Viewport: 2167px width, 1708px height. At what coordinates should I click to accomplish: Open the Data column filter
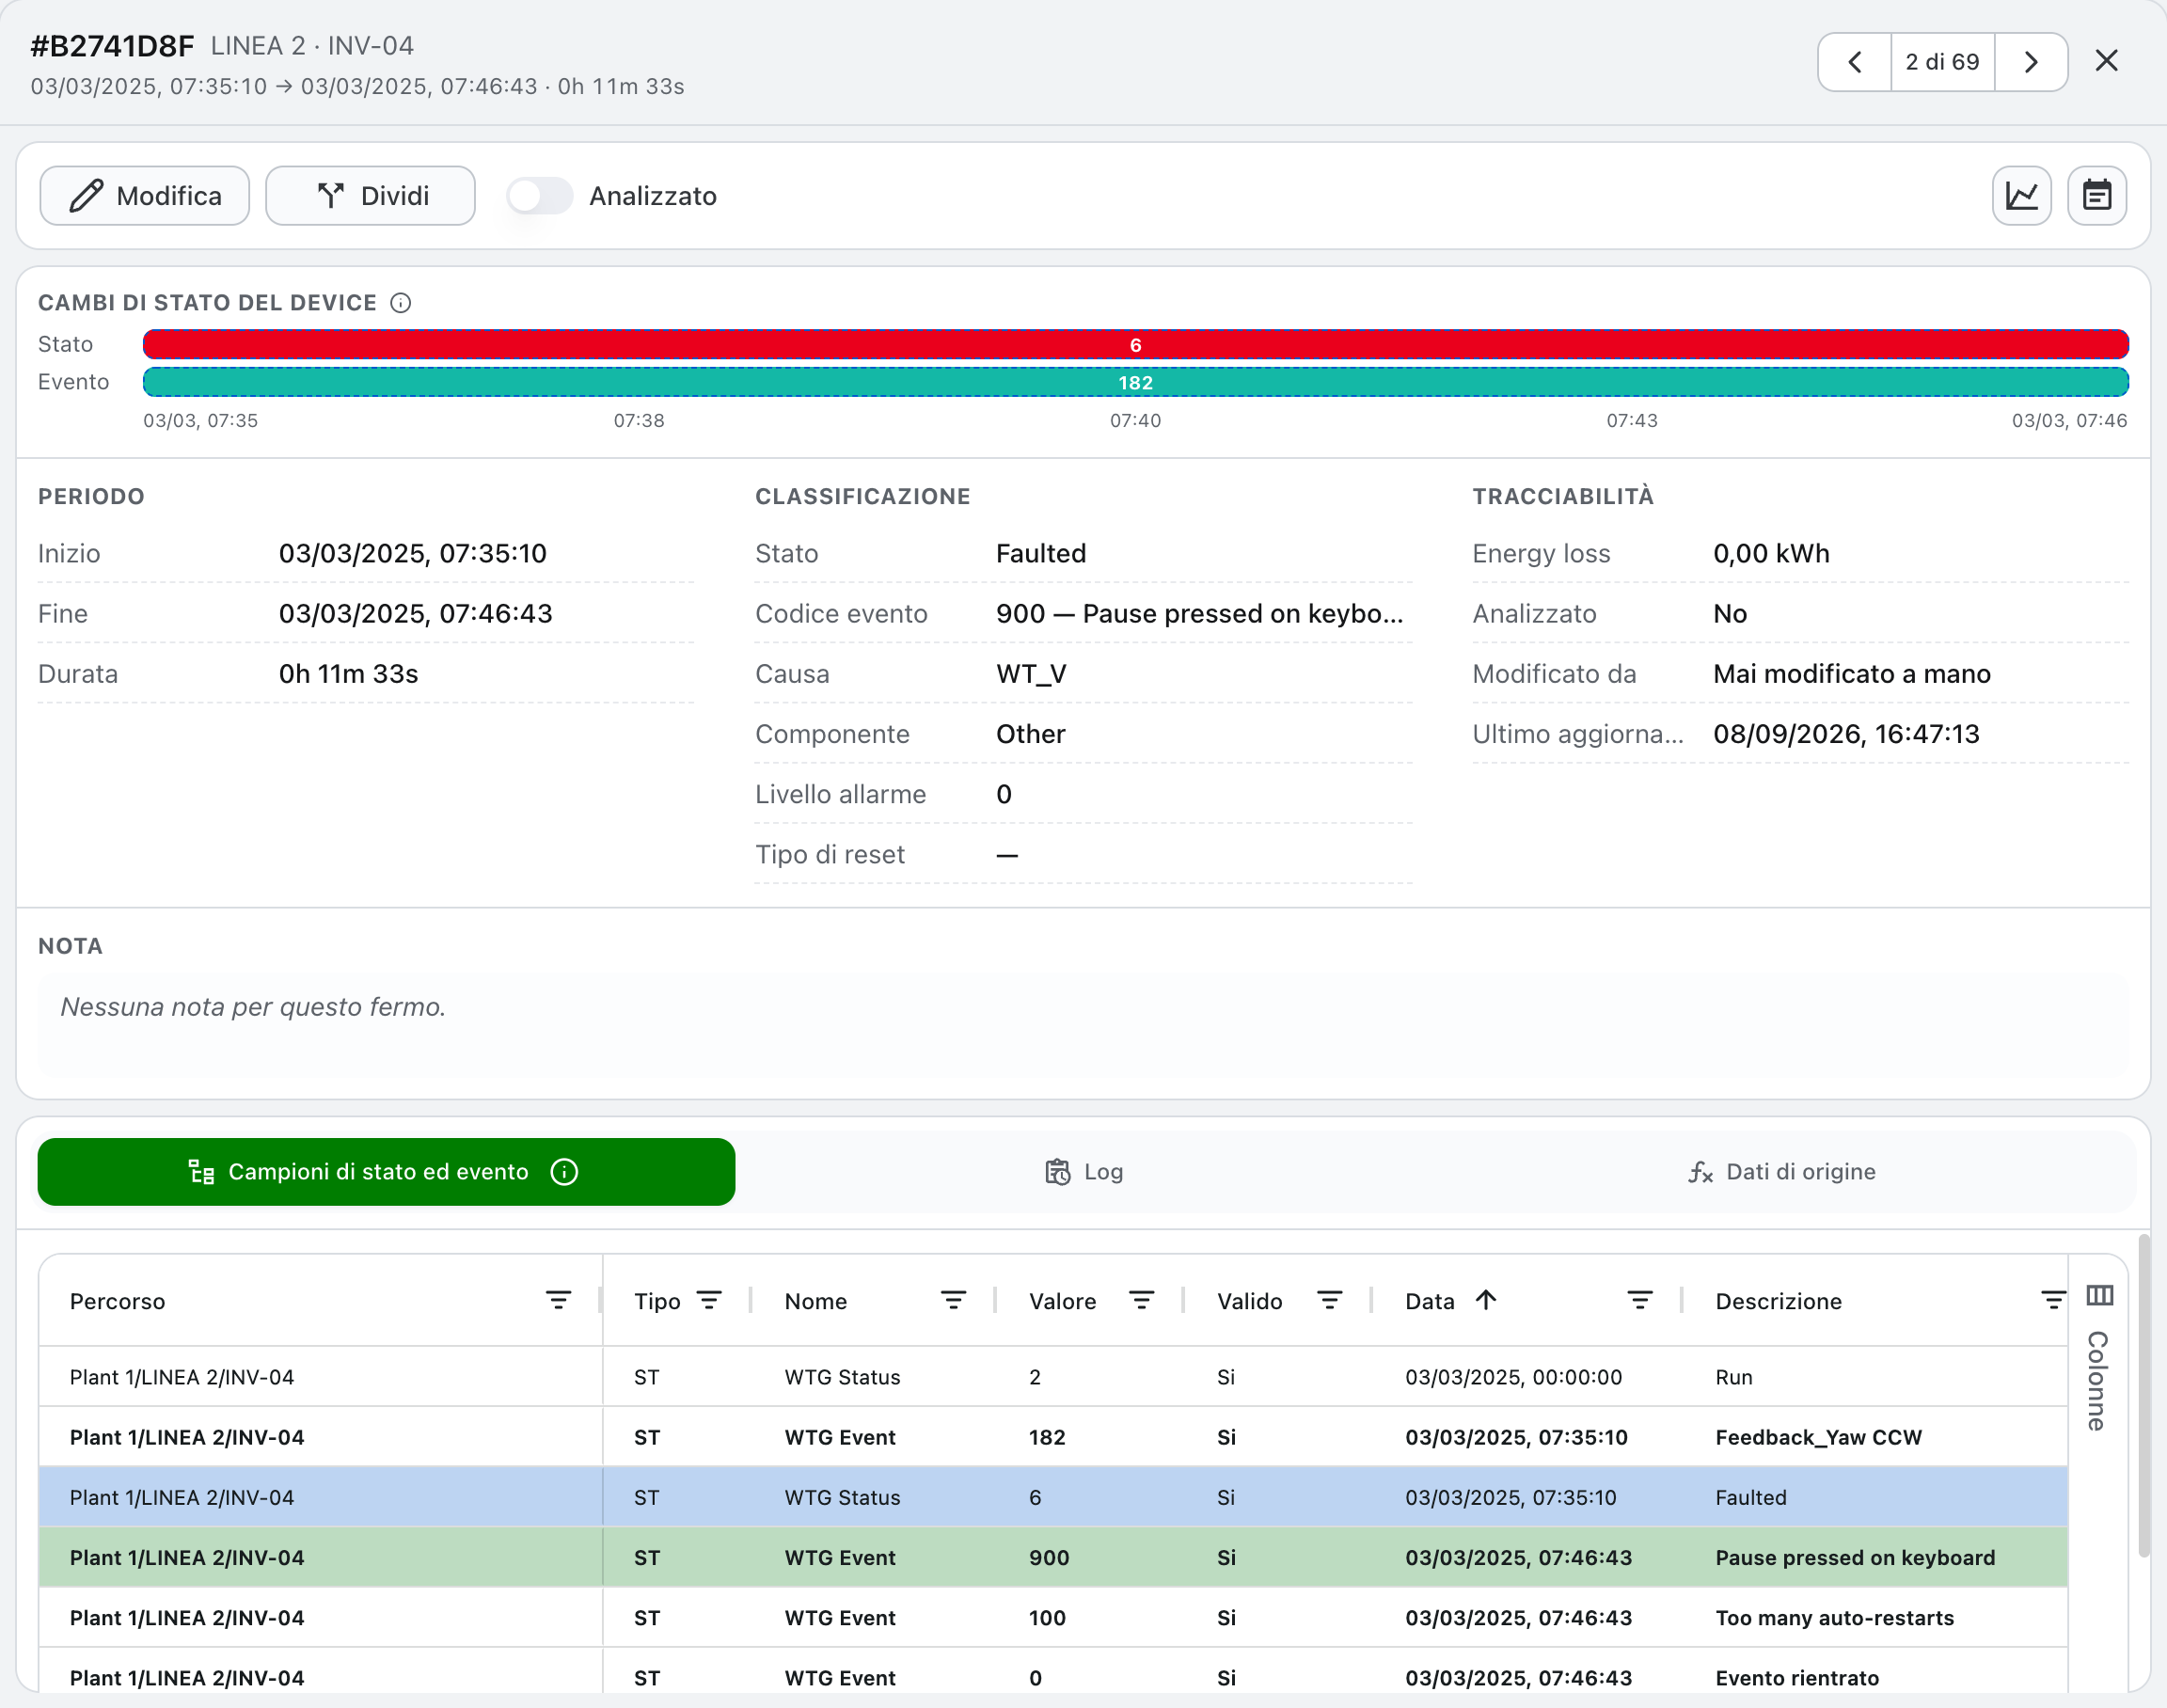click(x=1639, y=1300)
